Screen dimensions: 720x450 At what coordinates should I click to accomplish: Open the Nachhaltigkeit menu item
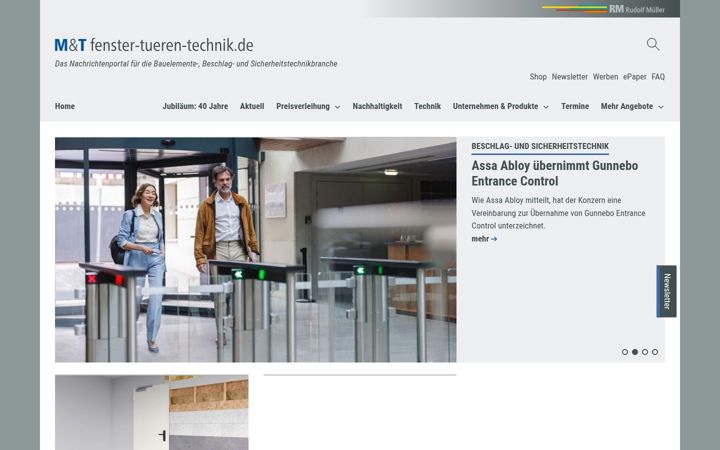click(x=377, y=106)
